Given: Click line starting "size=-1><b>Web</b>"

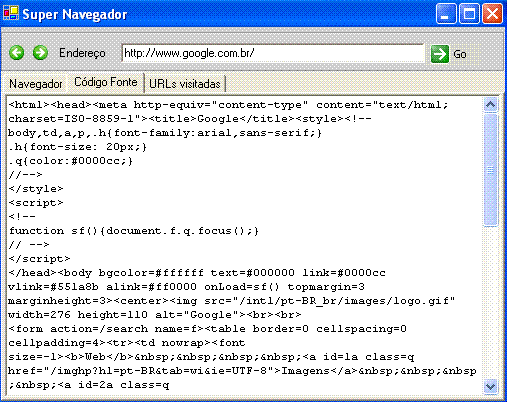Looking at the screenshot, I should click(x=211, y=357).
